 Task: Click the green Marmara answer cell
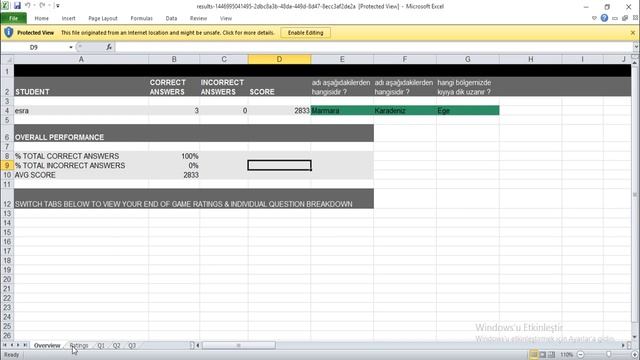click(342, 111)
